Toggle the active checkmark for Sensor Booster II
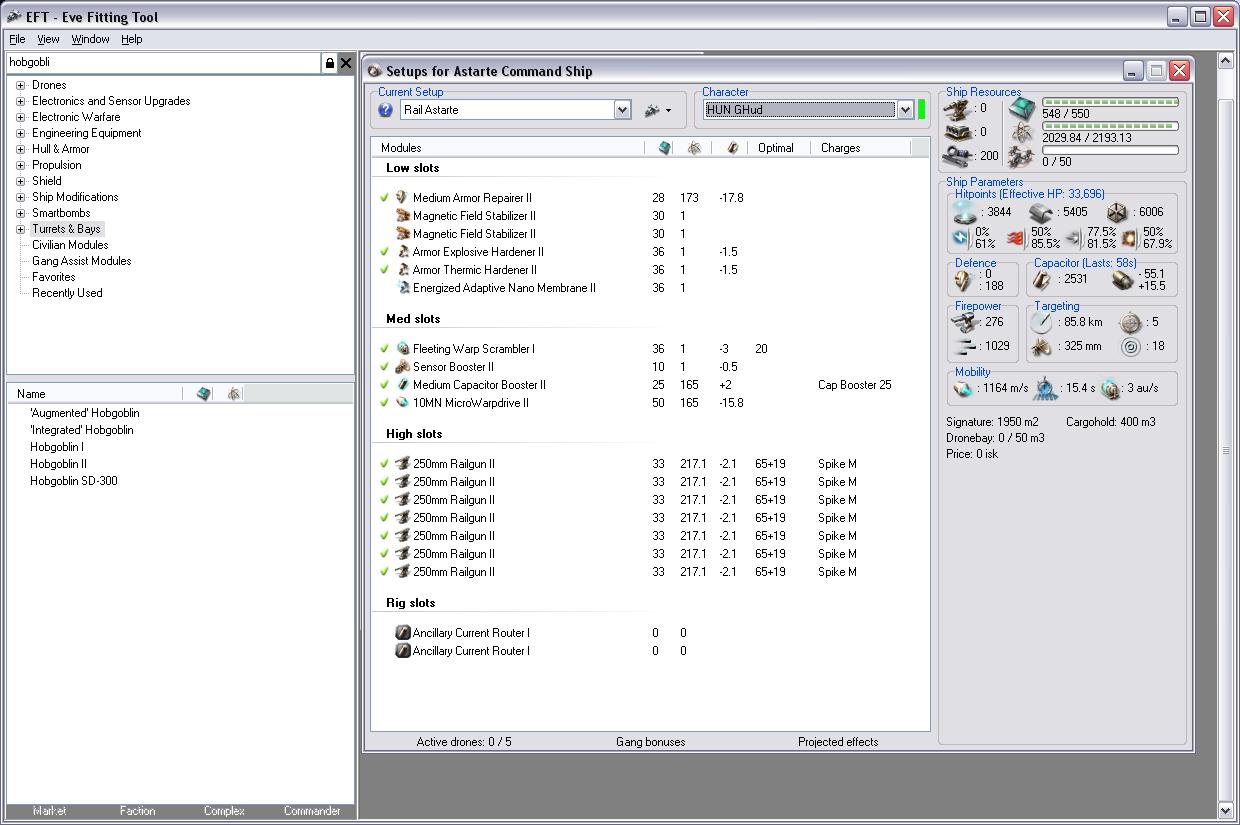Viewport: 1240px width, 825px height. coord(384,367)
